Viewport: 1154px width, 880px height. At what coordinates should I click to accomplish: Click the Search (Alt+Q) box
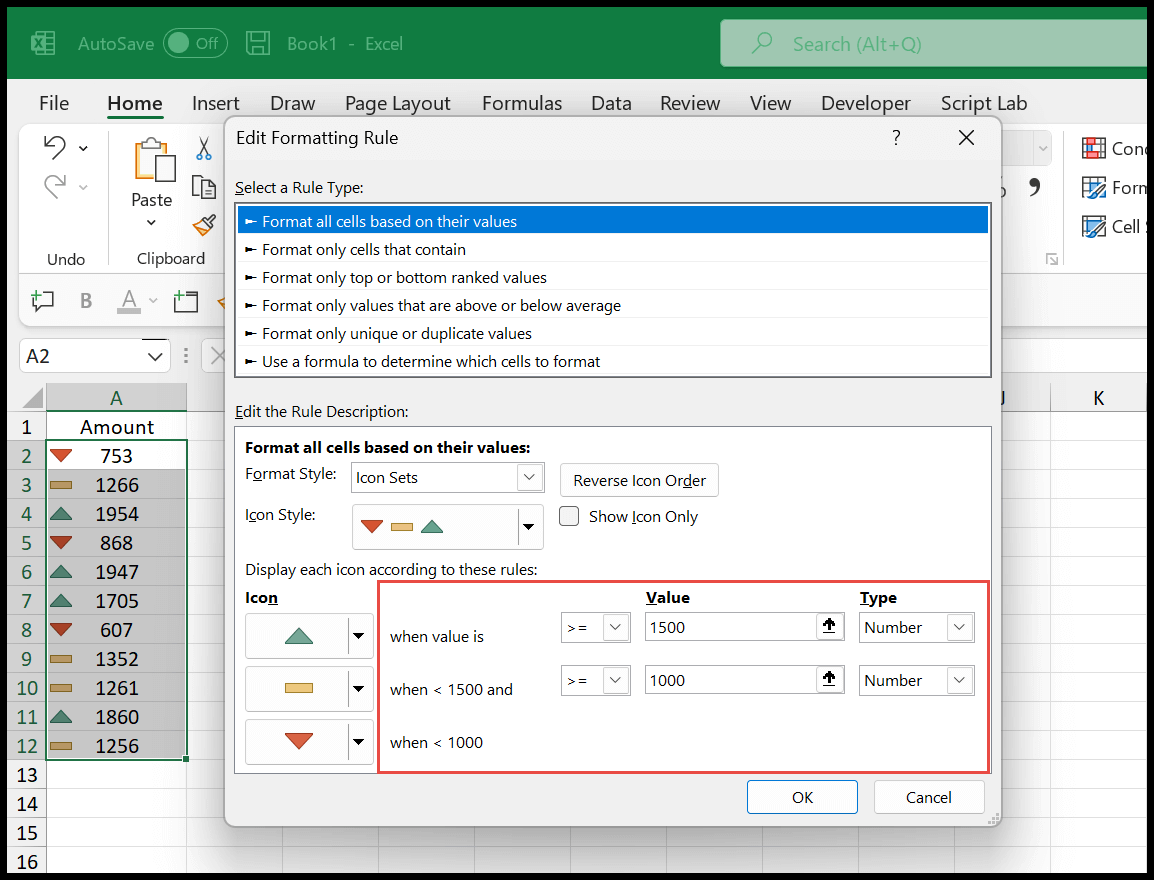pos(933,44)
